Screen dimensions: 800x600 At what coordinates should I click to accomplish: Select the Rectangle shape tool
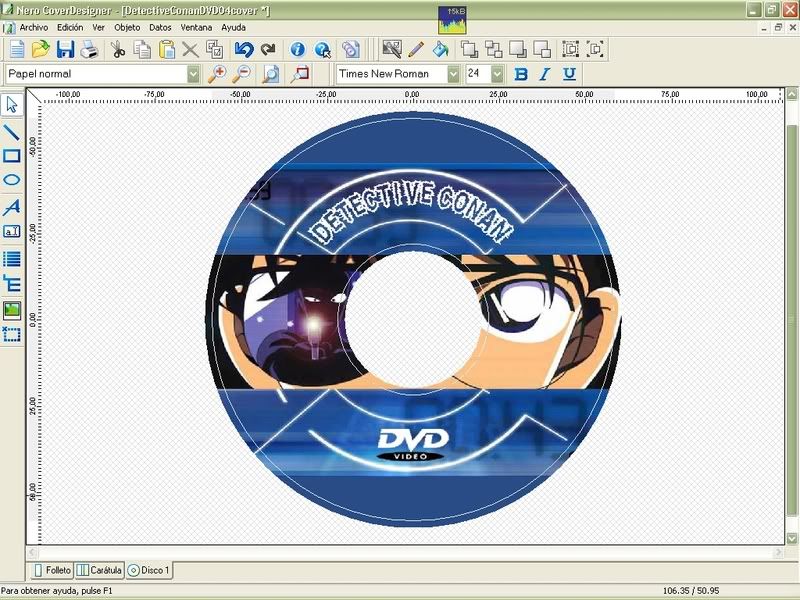12,156
